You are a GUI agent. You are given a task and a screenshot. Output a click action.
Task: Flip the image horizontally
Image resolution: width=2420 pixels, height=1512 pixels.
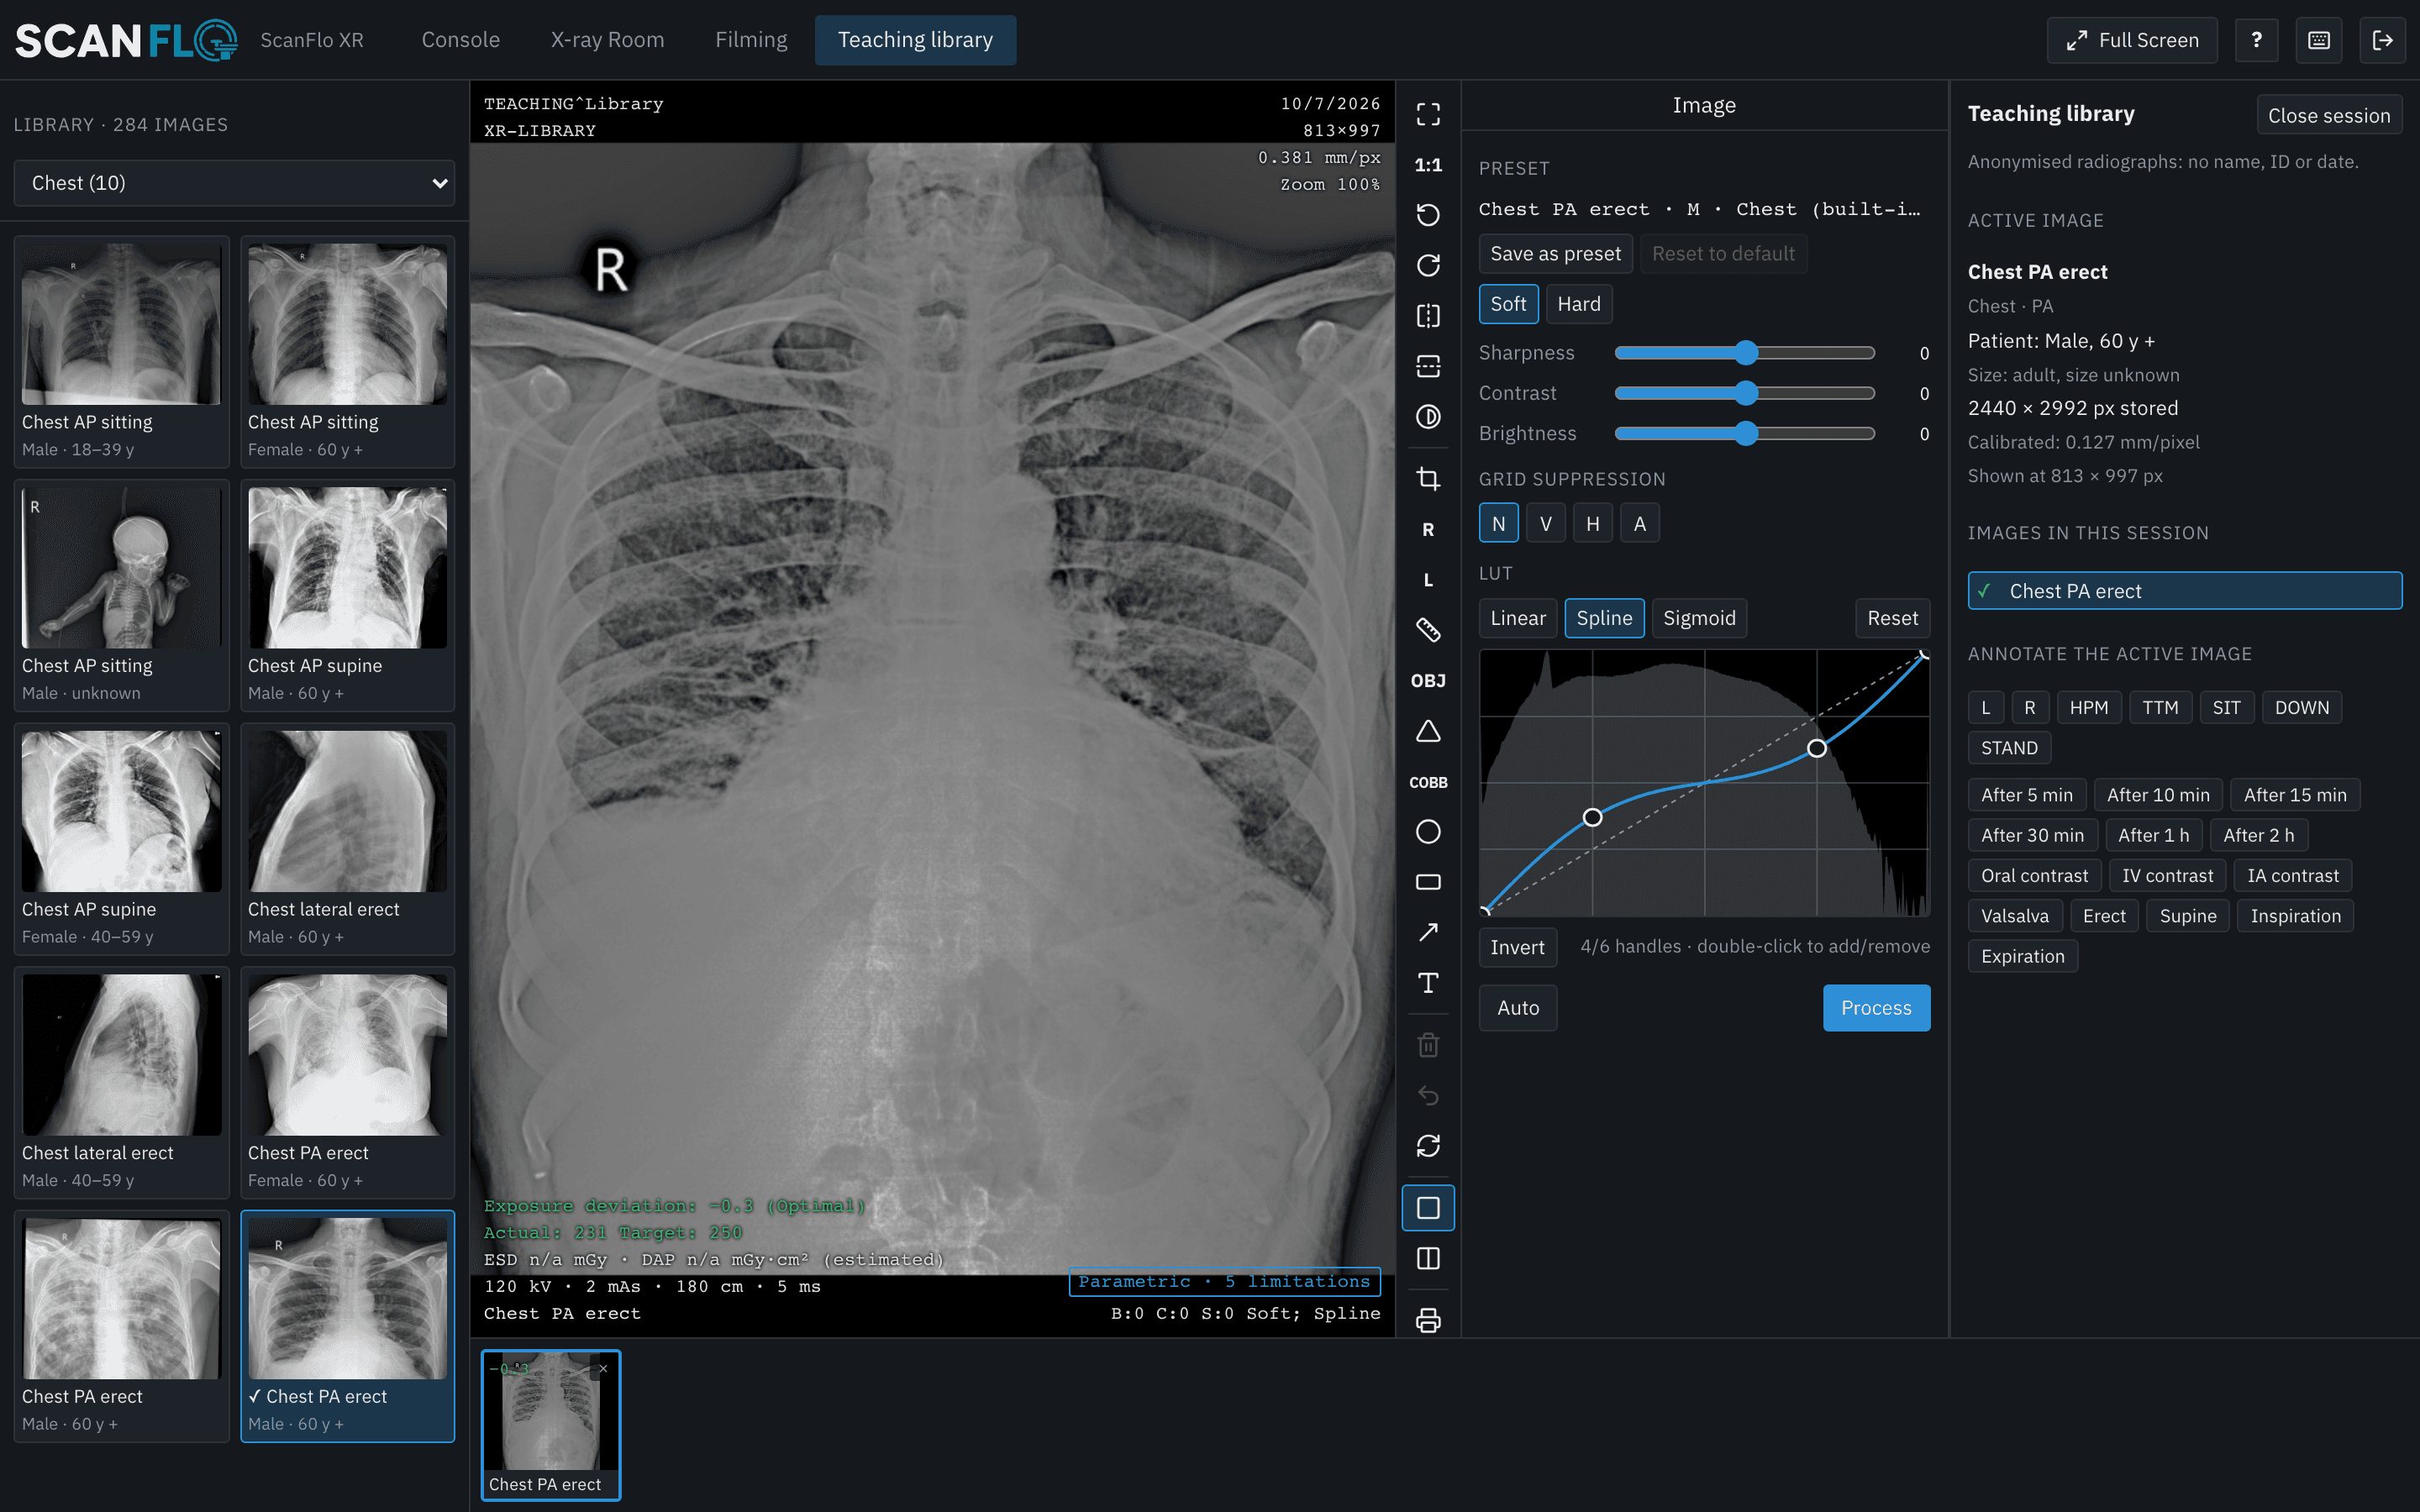1428,316
